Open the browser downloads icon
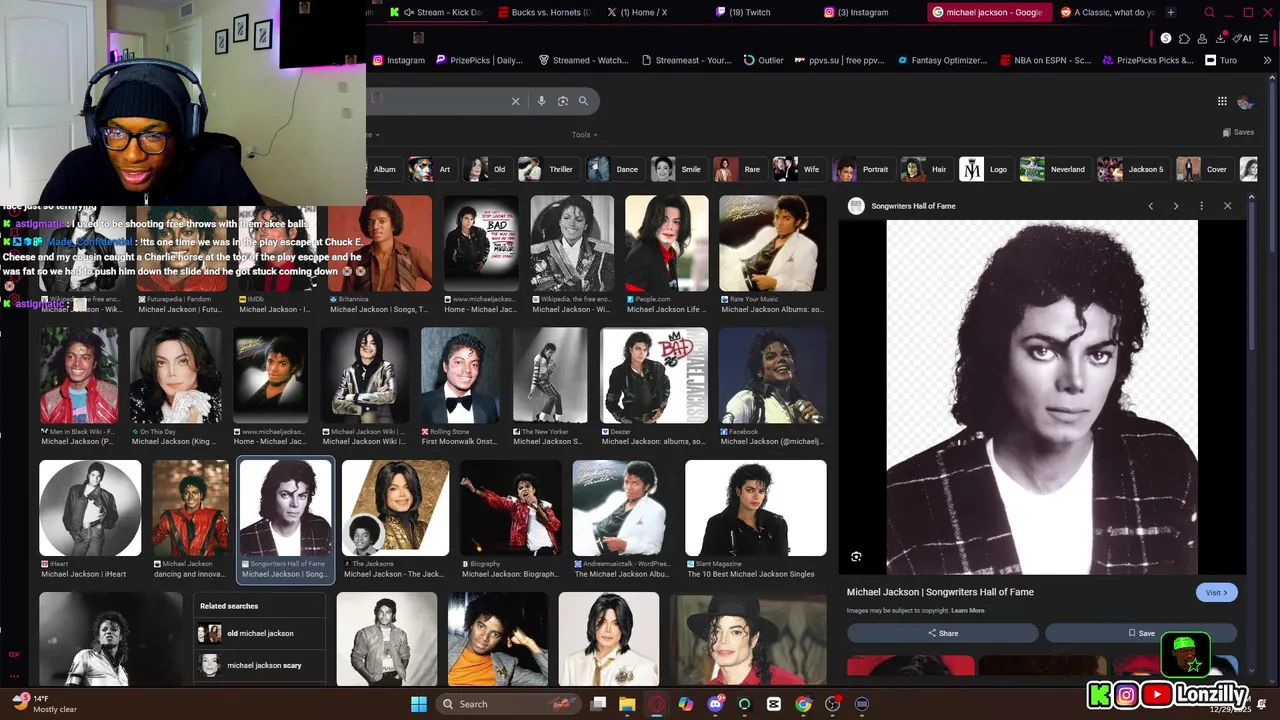The height and width of the screenshot is (720, 1280). (x=1221, y=38)
